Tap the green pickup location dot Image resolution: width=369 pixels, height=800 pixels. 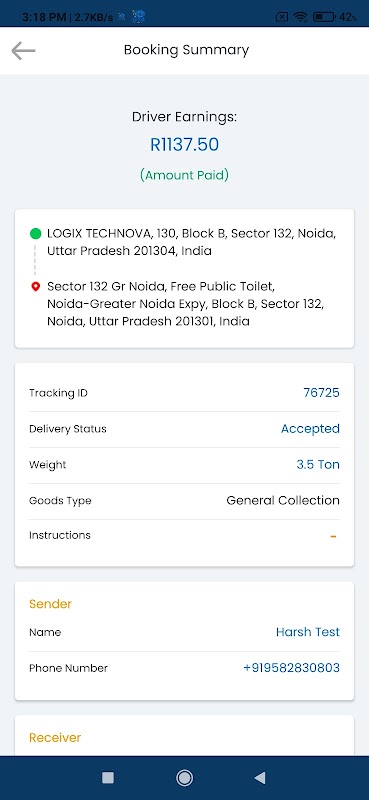(35, 234)
